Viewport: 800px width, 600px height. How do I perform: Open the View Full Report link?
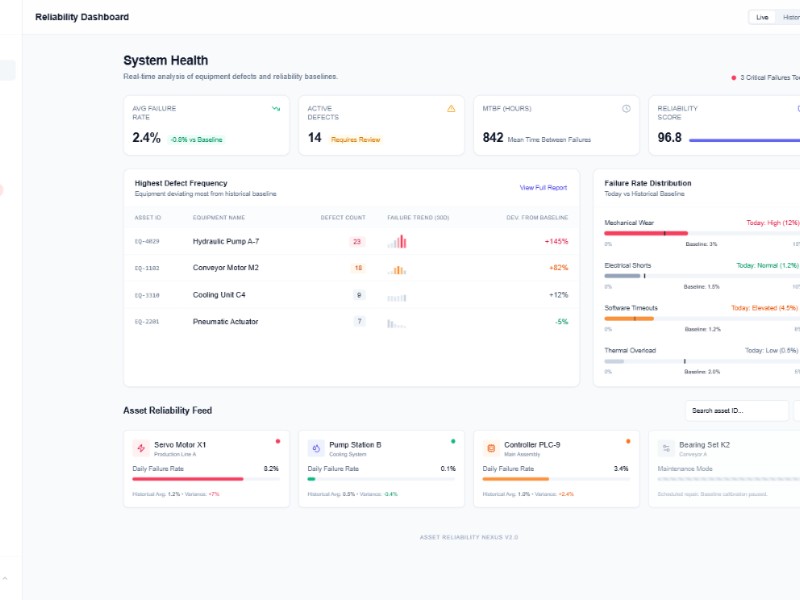[x=543, y=187]
